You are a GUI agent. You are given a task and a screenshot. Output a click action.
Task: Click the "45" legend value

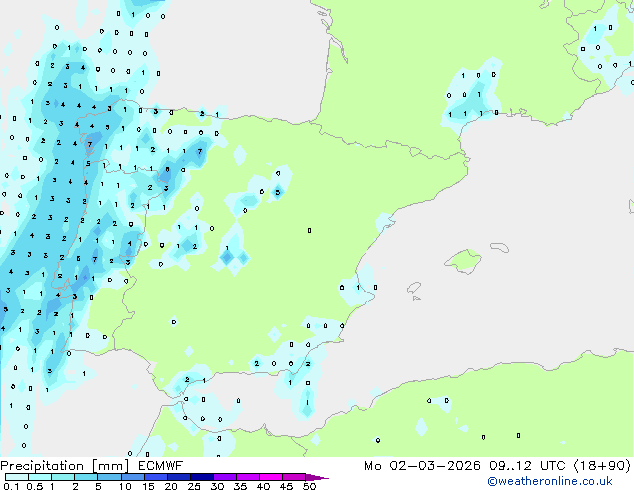point(287,486)
